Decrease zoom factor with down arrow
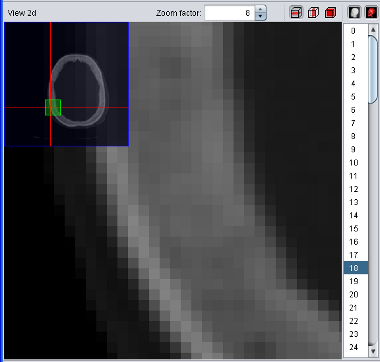The image size is (380, 362). coord(261,17)
